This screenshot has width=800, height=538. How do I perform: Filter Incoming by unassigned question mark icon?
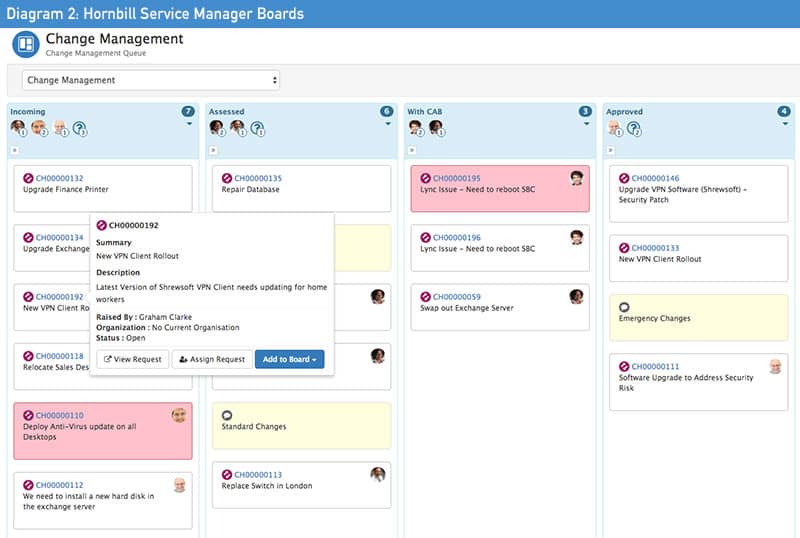click(x=80, y=129)
